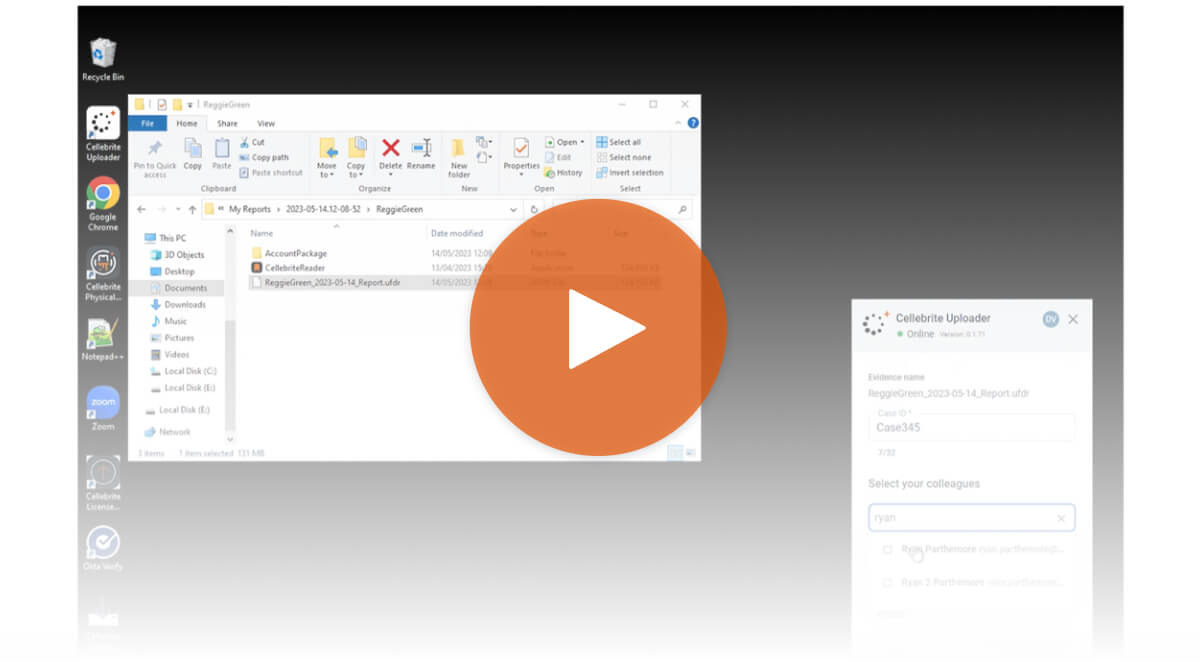Open address bar history dropdown
This screenshot has width=1200, height=662.
513,210
